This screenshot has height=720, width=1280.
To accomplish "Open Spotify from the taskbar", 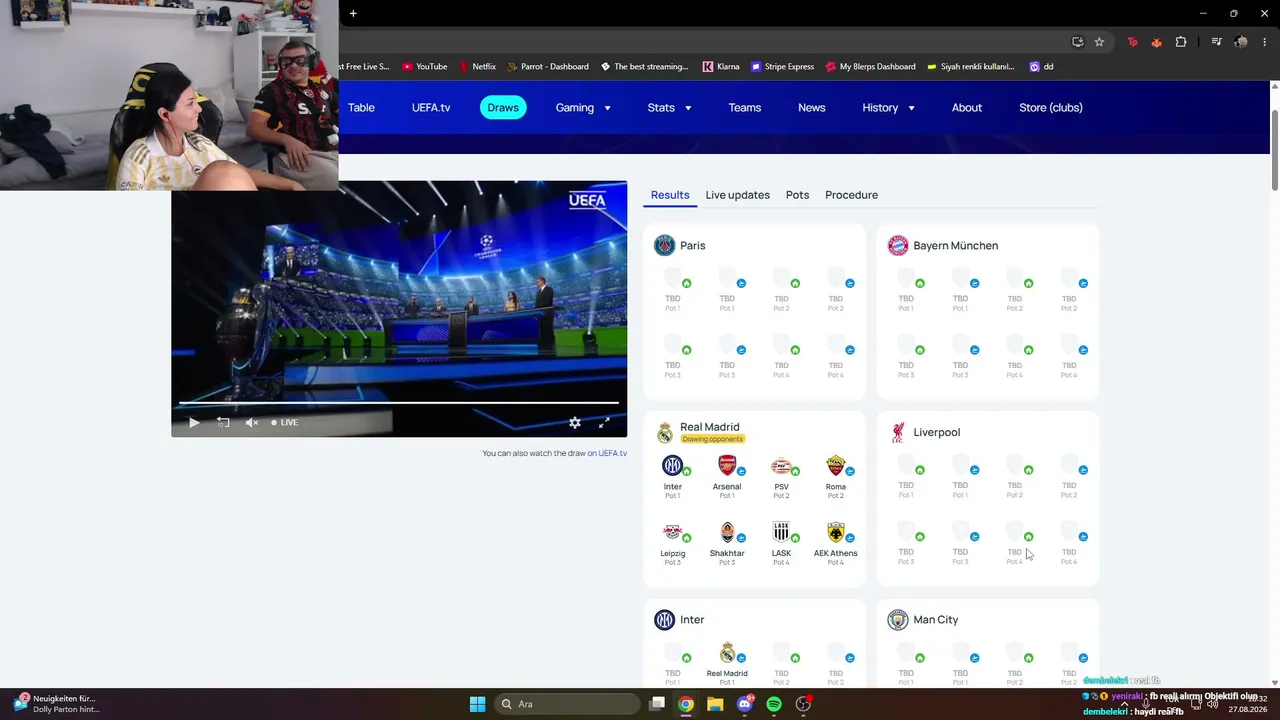I will (774, 704).
